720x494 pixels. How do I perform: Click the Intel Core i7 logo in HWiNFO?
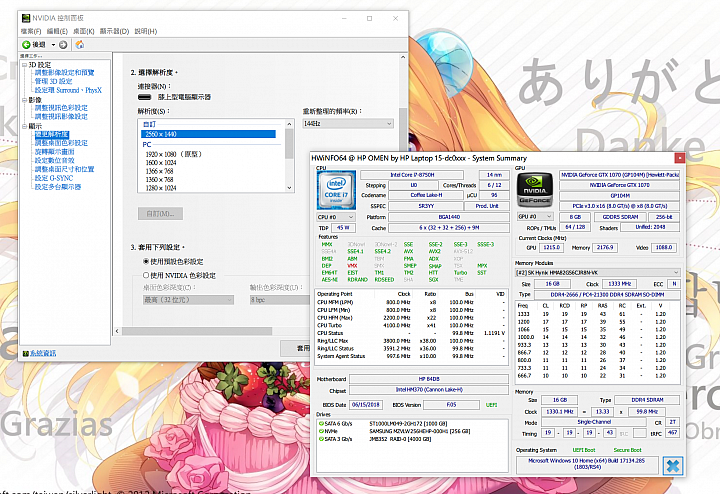[336, 190]
